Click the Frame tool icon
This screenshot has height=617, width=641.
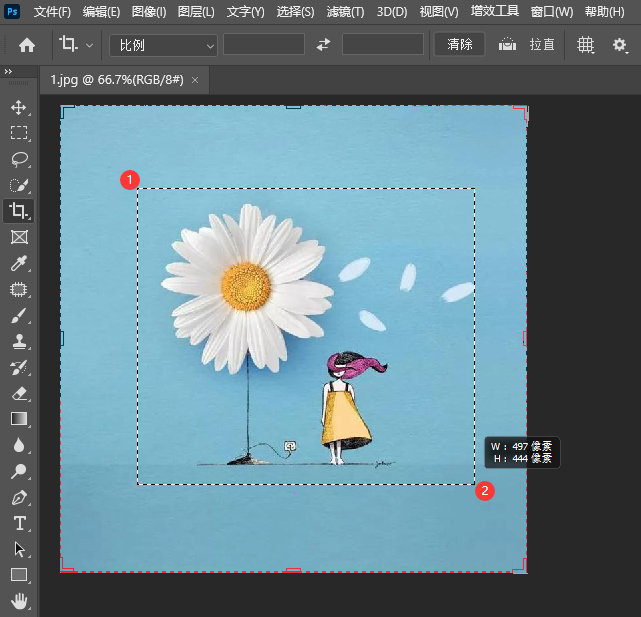18,237
